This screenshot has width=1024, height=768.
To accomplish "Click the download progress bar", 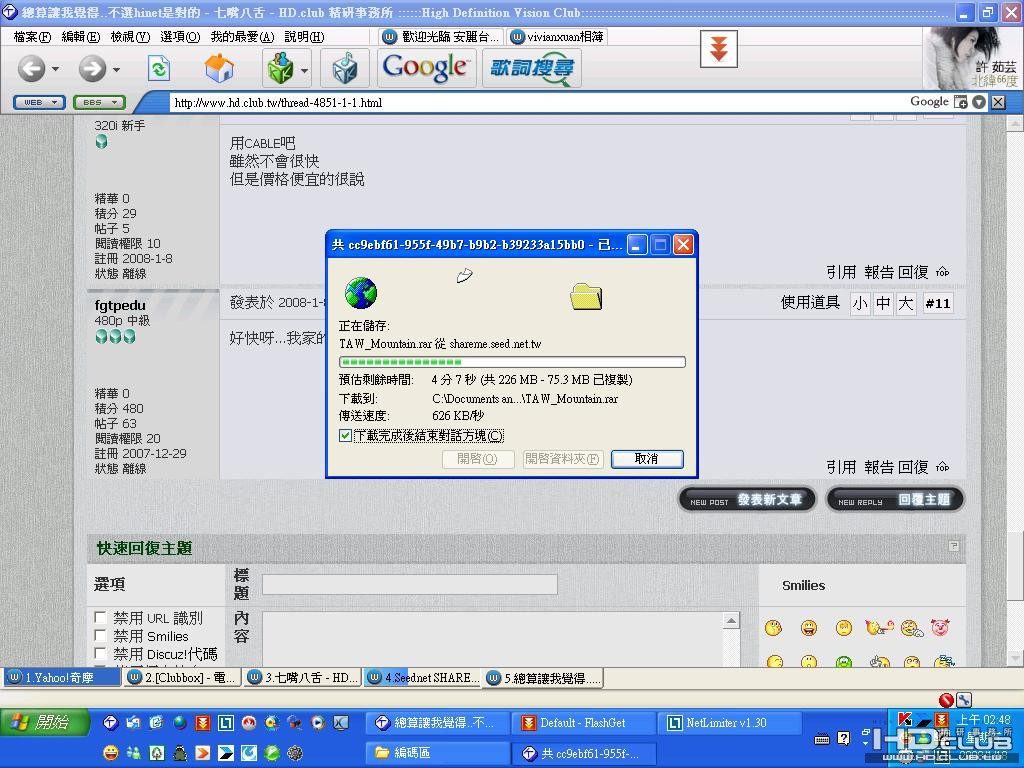I will tap(512, 362).
